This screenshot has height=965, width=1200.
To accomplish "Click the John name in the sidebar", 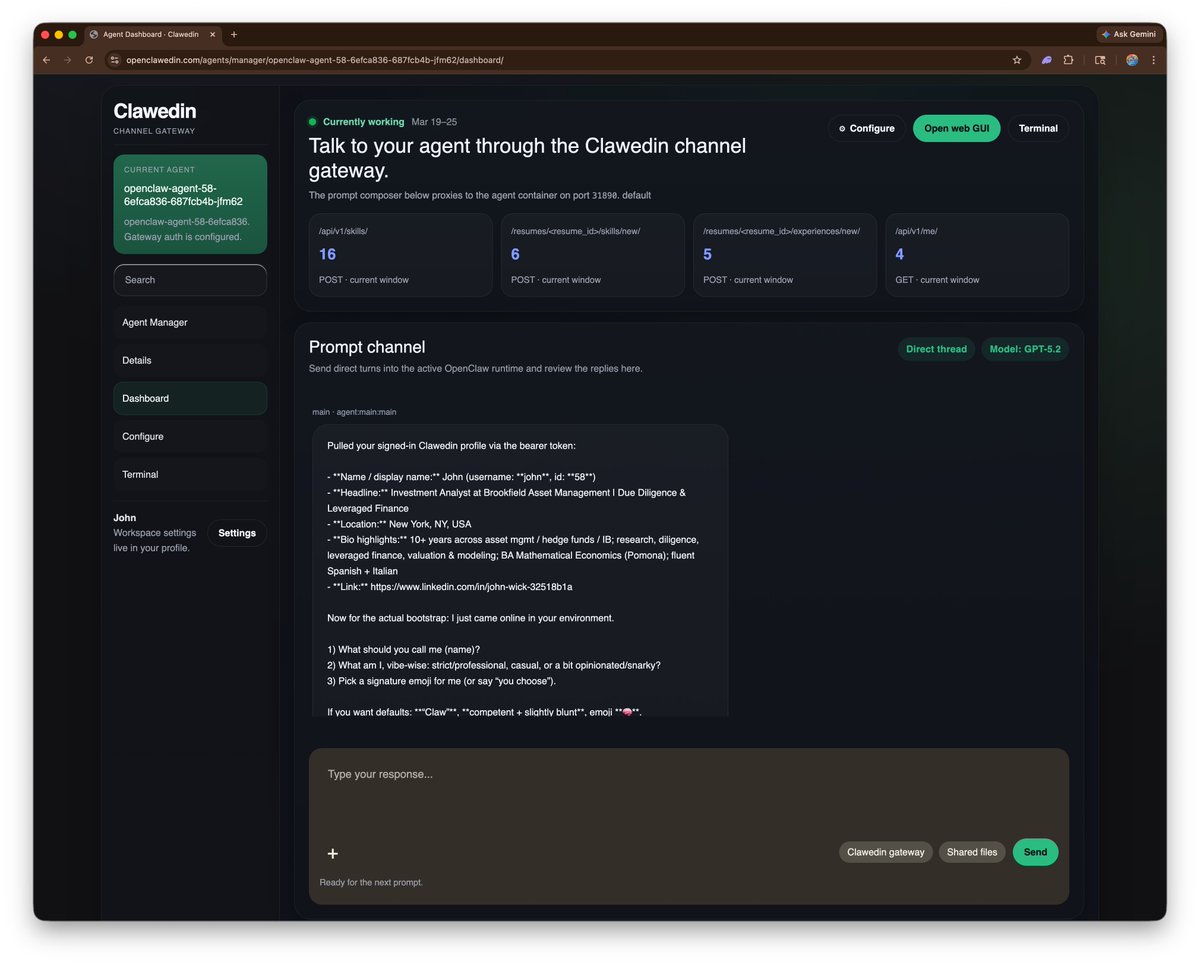I will tap(125, 518).
